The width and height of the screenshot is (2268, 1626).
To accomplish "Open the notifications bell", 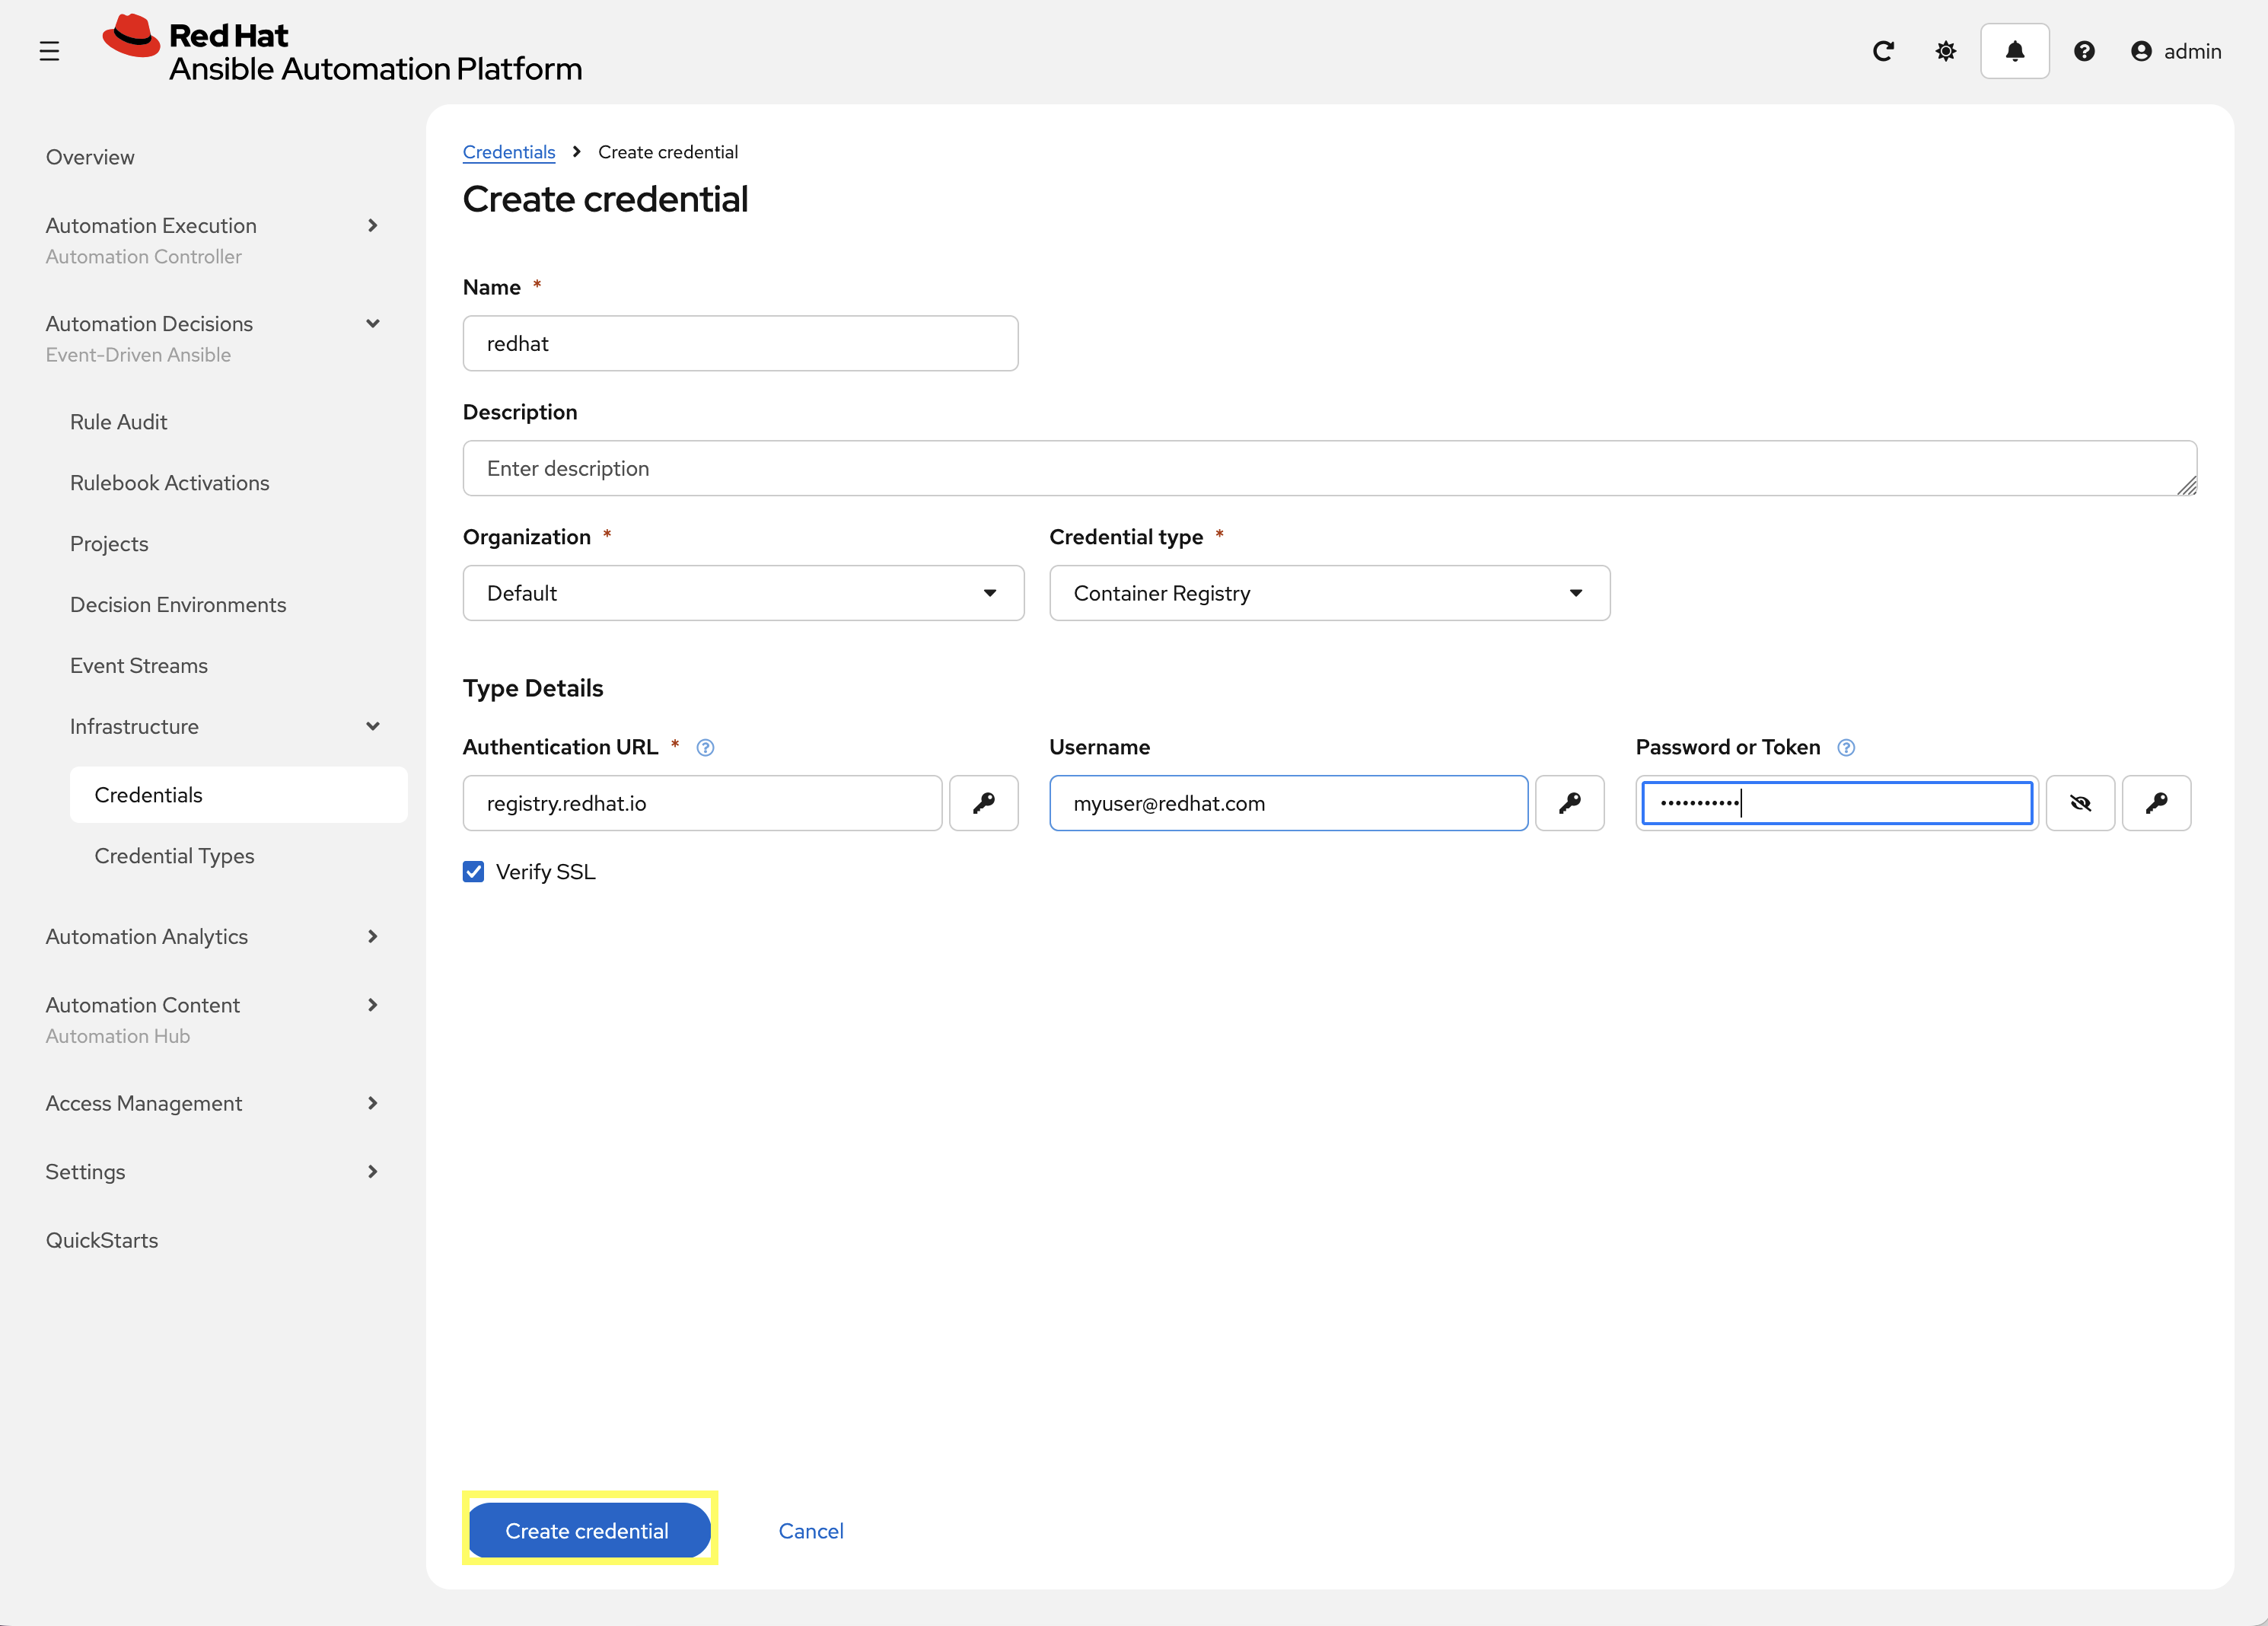I will tap(2014, 50).
